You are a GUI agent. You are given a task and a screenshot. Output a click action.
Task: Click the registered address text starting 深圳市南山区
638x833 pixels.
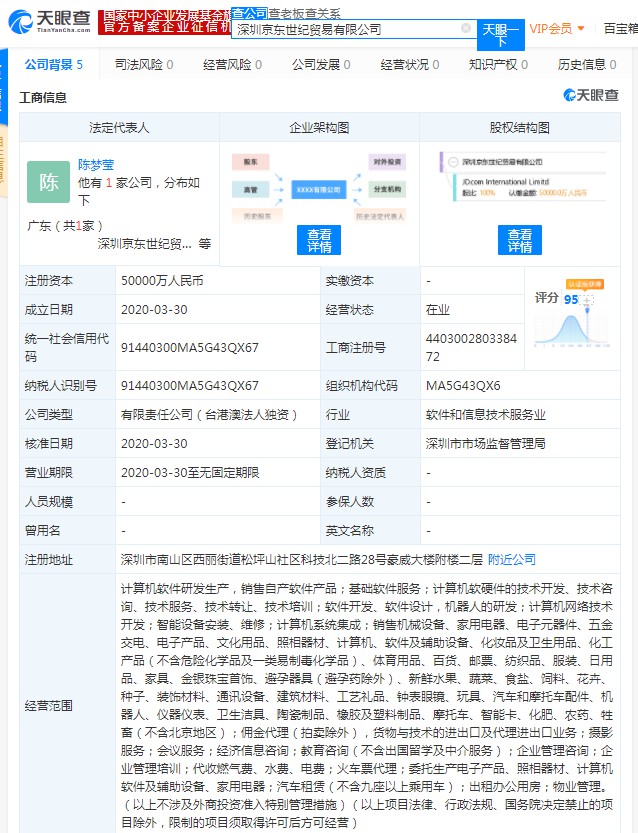coord(302,559)
